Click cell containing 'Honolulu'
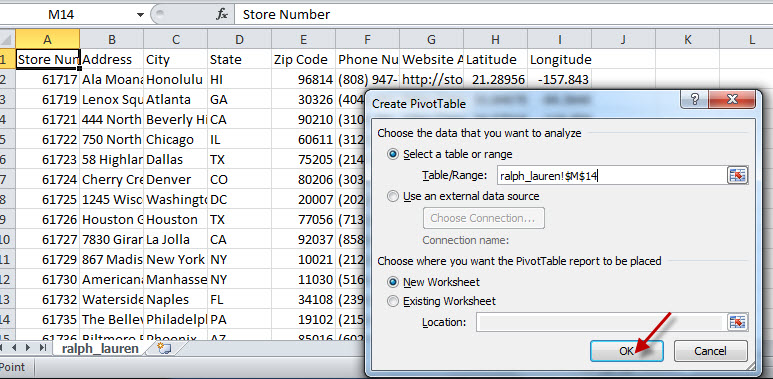773x379 pixels. 176,79
